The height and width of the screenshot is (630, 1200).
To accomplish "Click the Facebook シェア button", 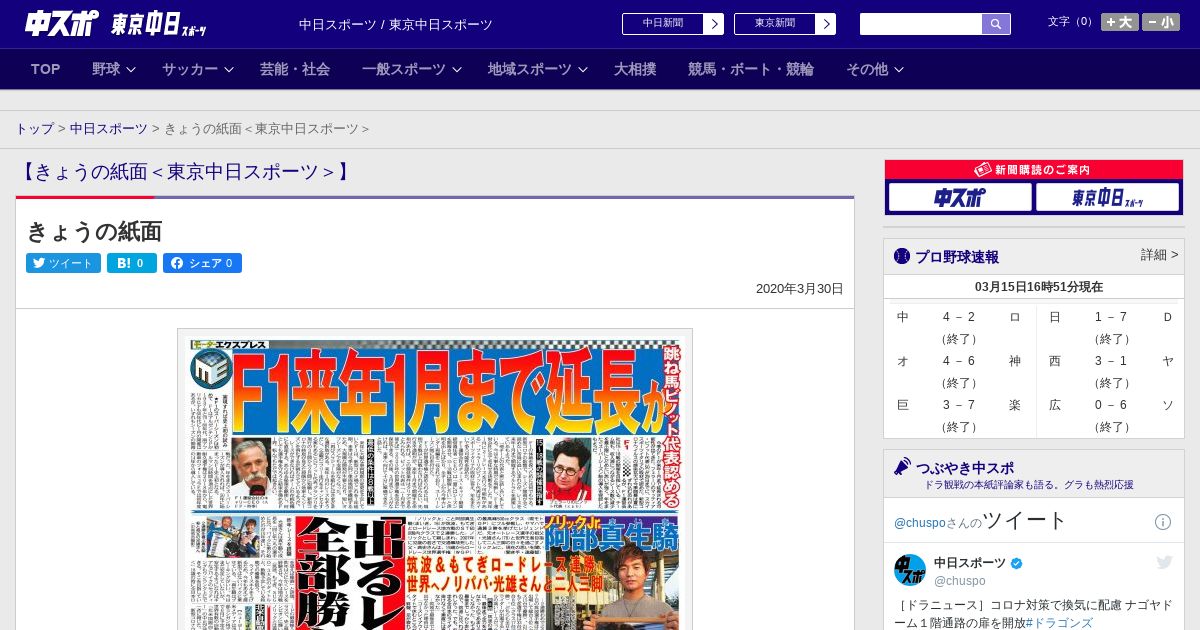I will click(202, 263).
